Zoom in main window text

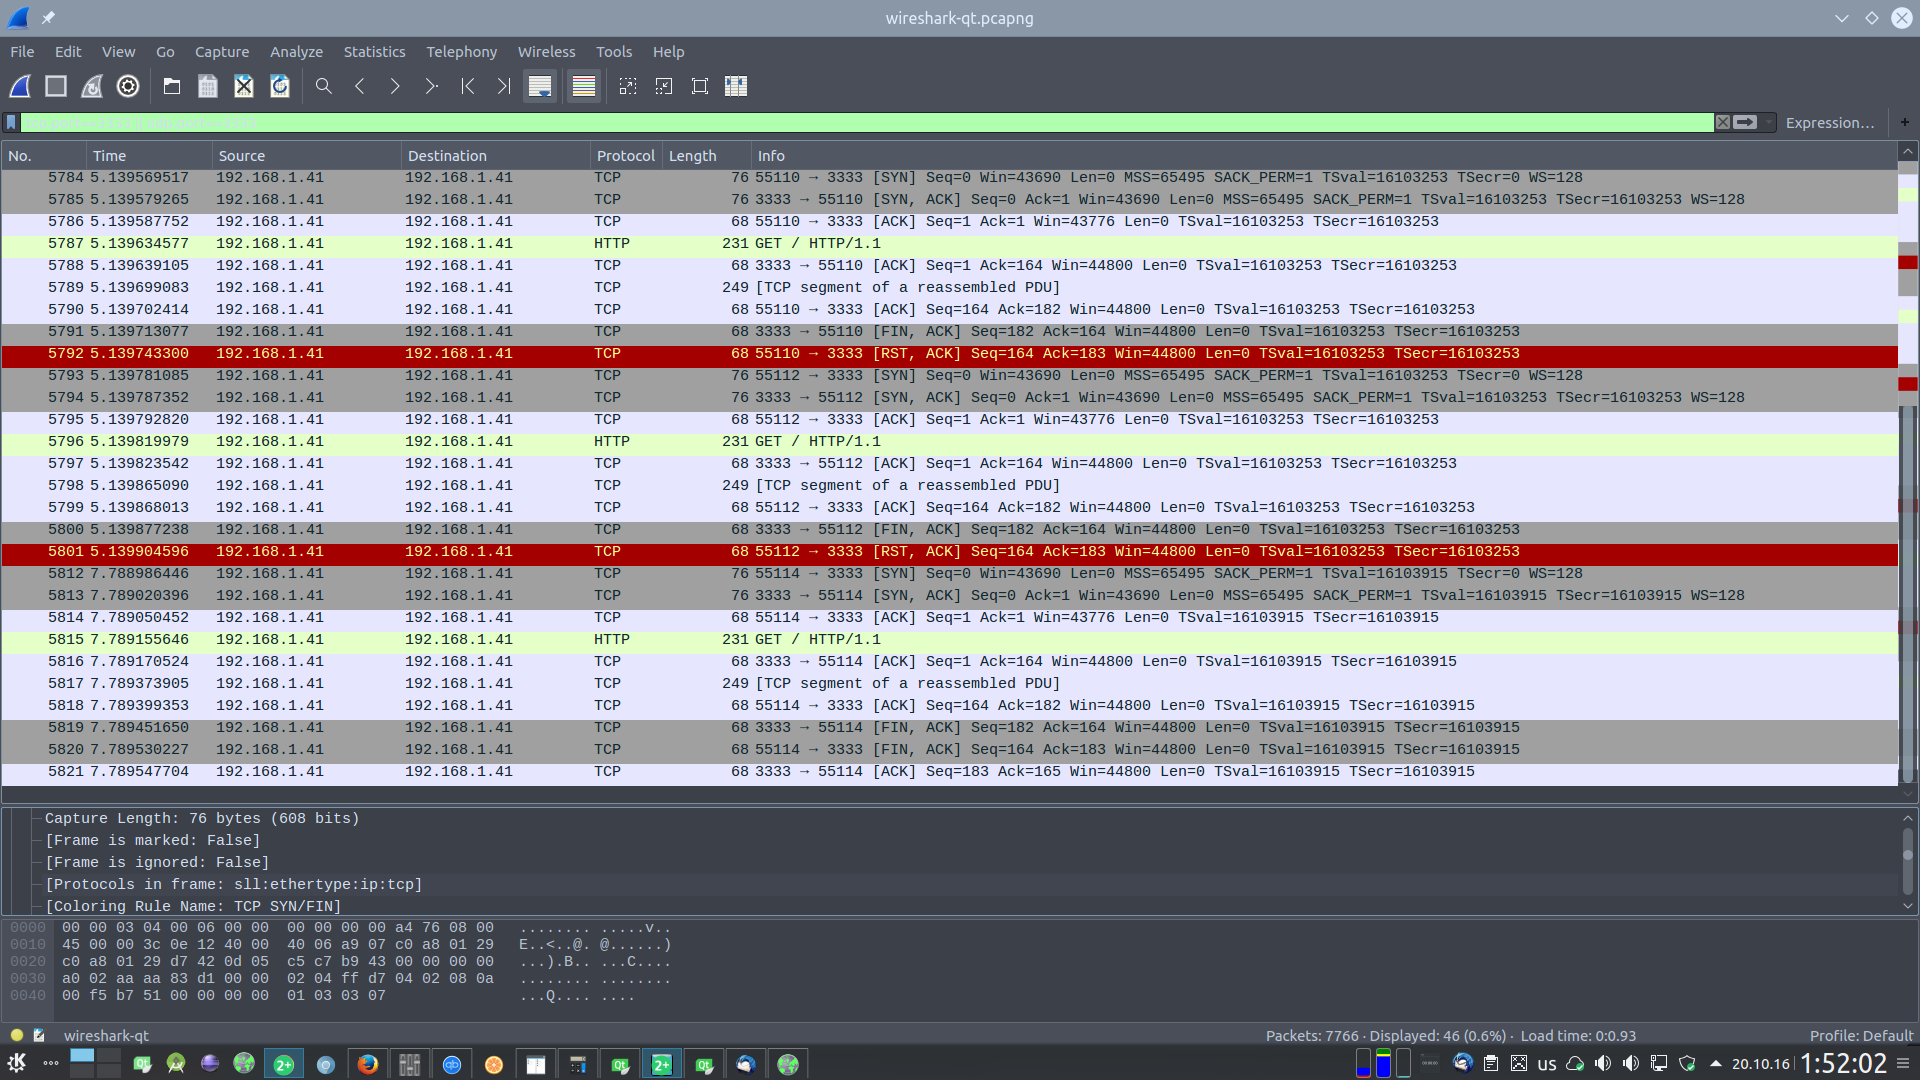[628, 87]
